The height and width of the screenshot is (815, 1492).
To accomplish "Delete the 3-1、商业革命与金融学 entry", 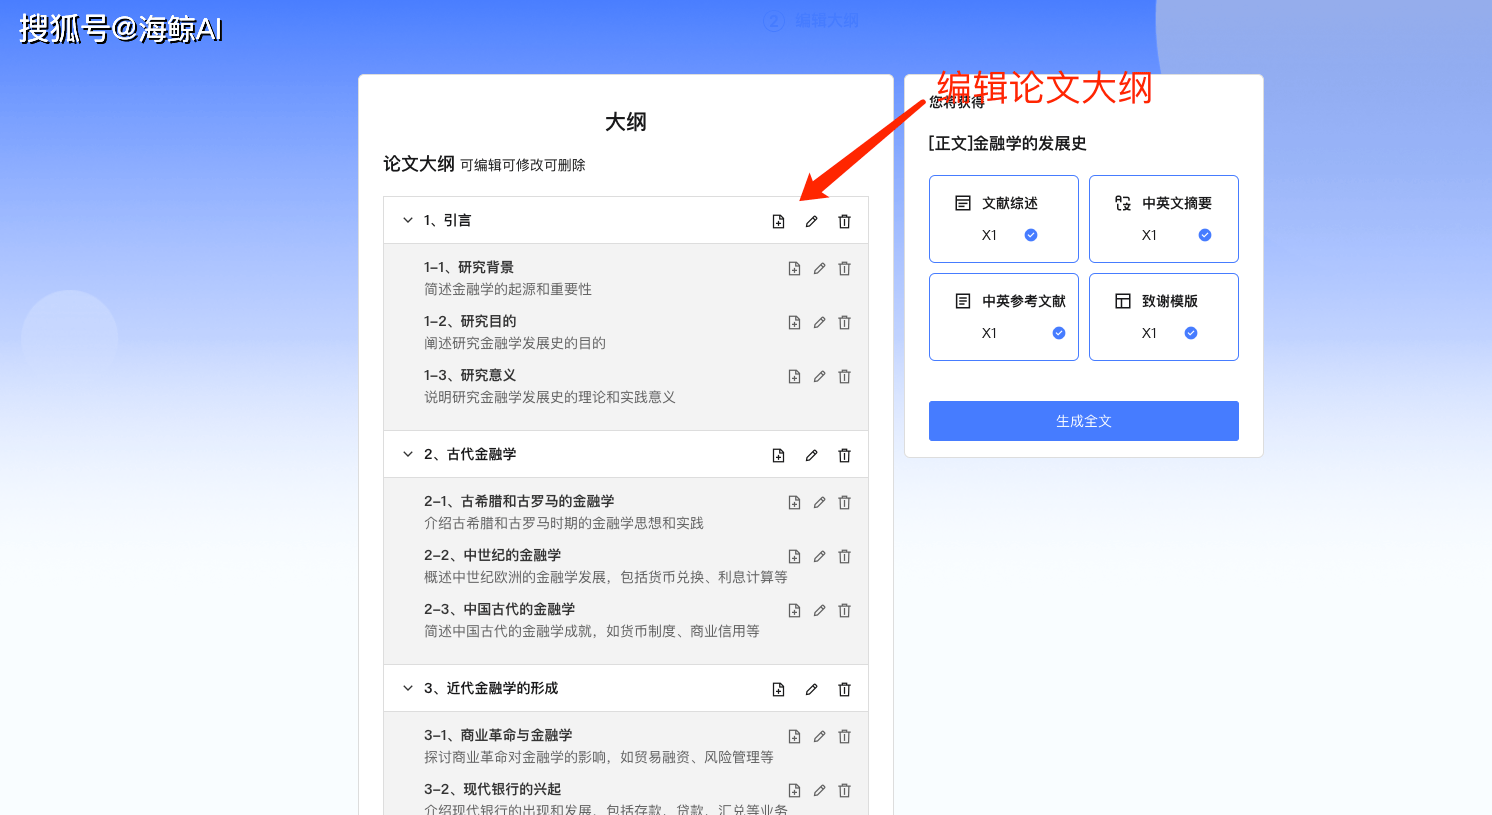I will point(844,736).
